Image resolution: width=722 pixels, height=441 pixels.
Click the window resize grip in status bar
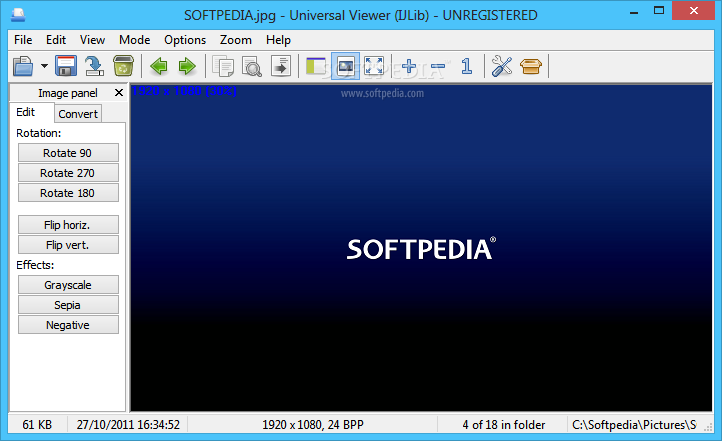tap(708, 428)
